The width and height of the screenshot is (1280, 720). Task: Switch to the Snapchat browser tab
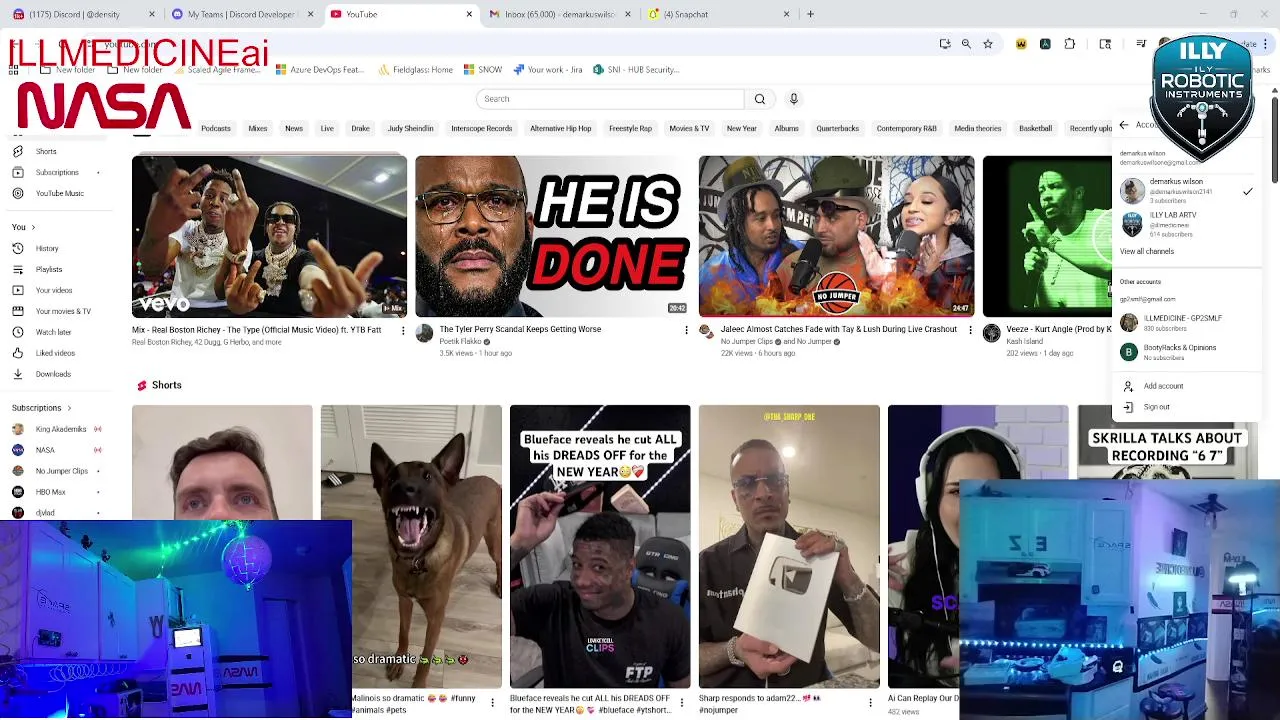[718, 14]
